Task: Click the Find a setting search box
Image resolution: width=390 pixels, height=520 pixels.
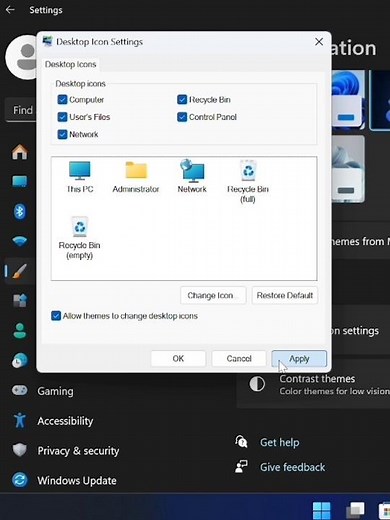Action: coord(21,110)
